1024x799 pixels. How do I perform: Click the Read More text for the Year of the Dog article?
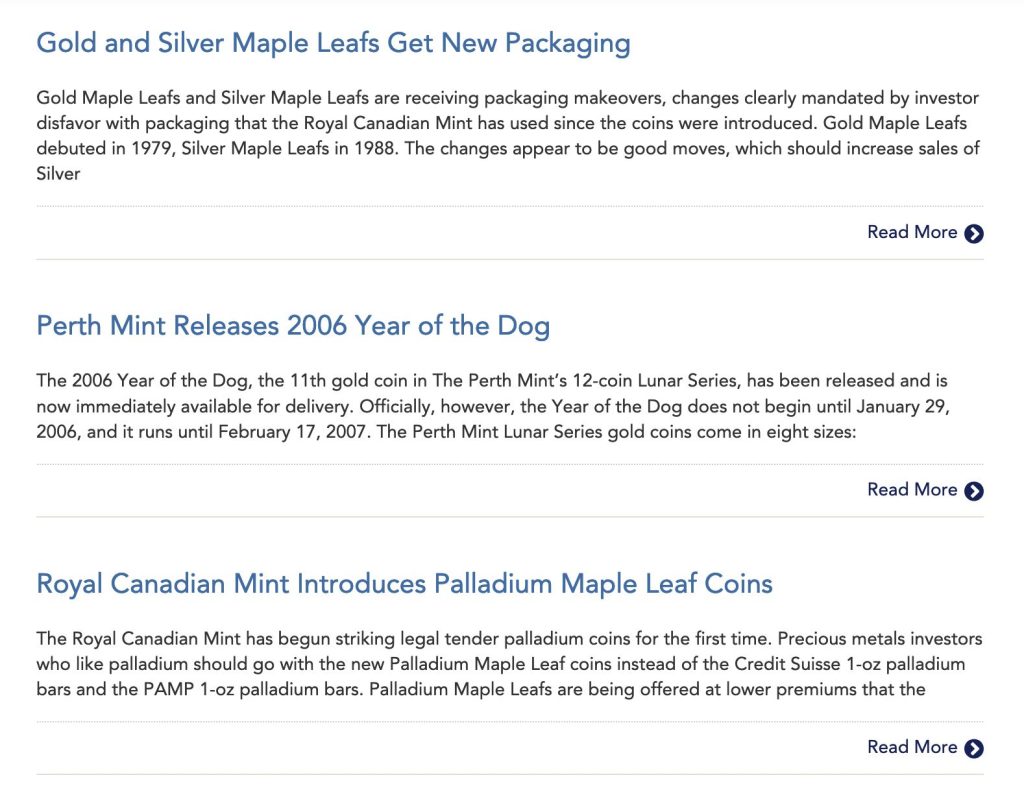911,489
